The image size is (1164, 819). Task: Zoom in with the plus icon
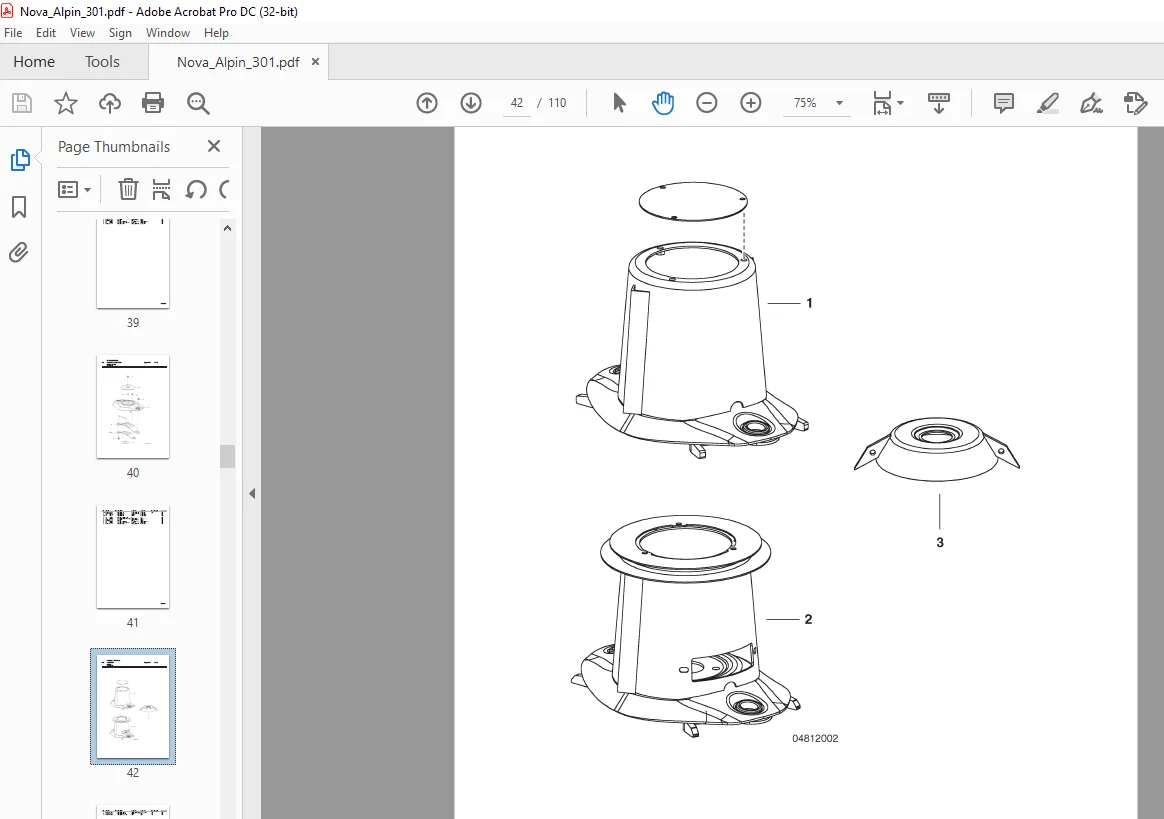751,103
